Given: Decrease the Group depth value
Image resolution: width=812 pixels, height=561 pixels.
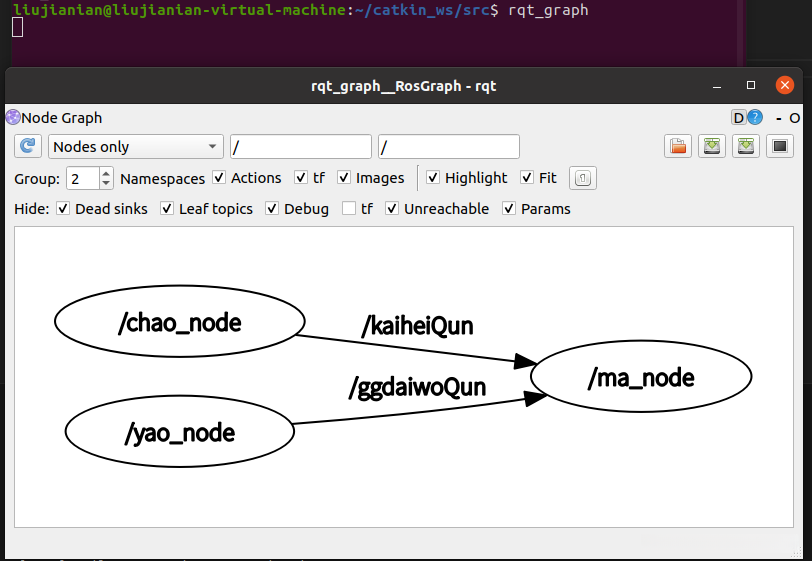Looking at the screenshot, I should click(x=106, y=184).
